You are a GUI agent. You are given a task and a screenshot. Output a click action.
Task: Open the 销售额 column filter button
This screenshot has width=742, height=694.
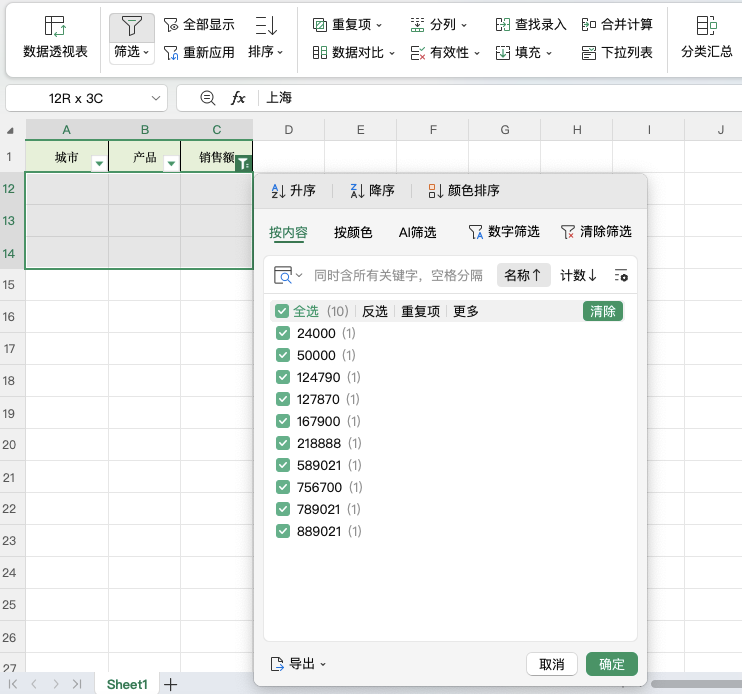pyautogui.click(x=243, y=164)
